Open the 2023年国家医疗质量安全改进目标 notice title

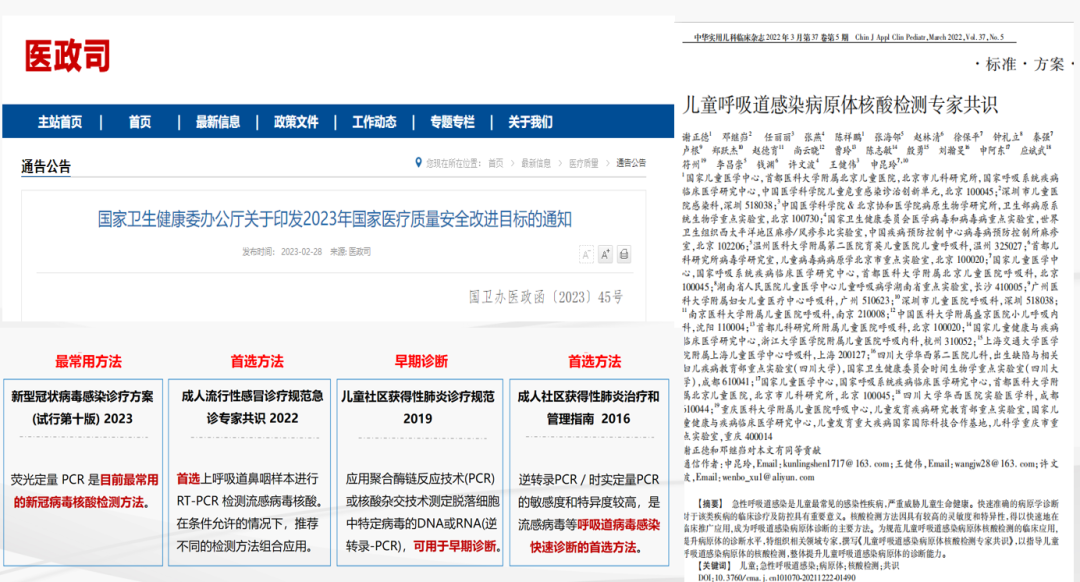pyautogui.click(x=334, y=218)
